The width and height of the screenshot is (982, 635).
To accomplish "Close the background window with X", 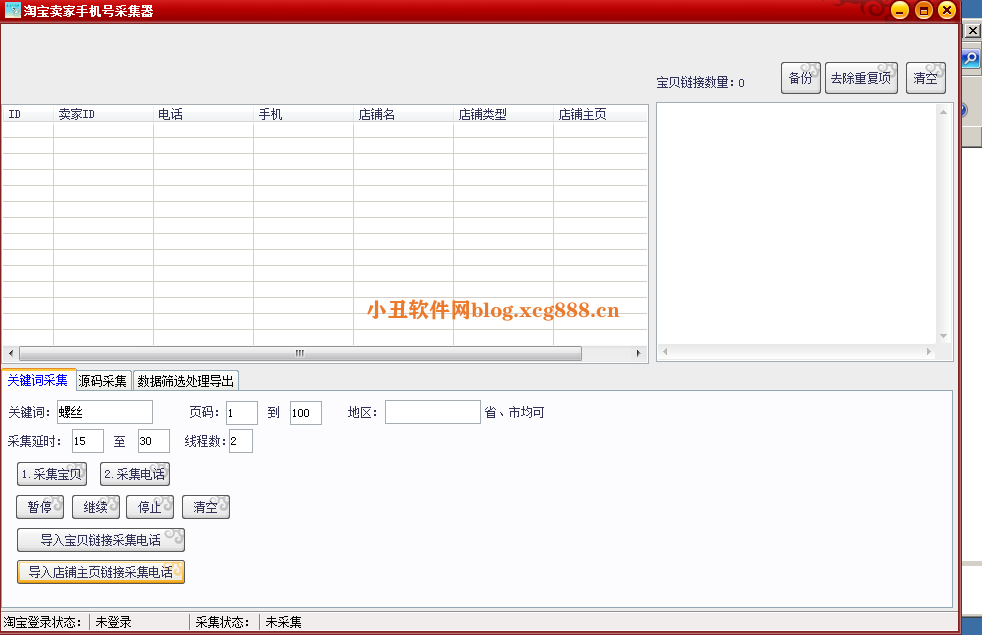I will tap(973, 31).
